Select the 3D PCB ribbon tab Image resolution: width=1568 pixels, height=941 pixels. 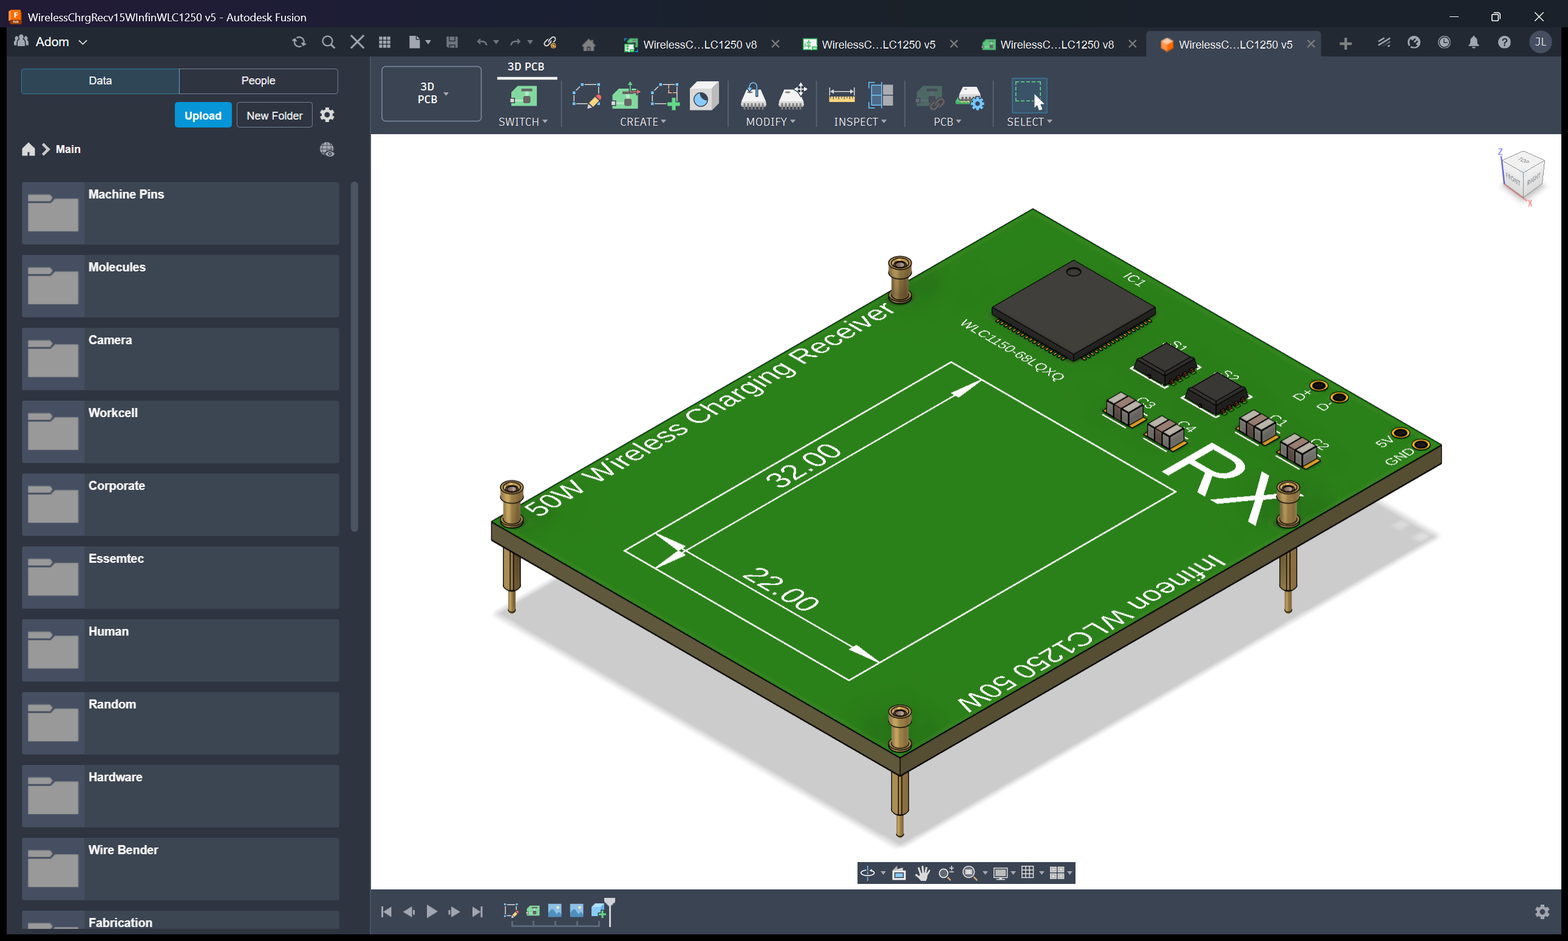[526, 67]
